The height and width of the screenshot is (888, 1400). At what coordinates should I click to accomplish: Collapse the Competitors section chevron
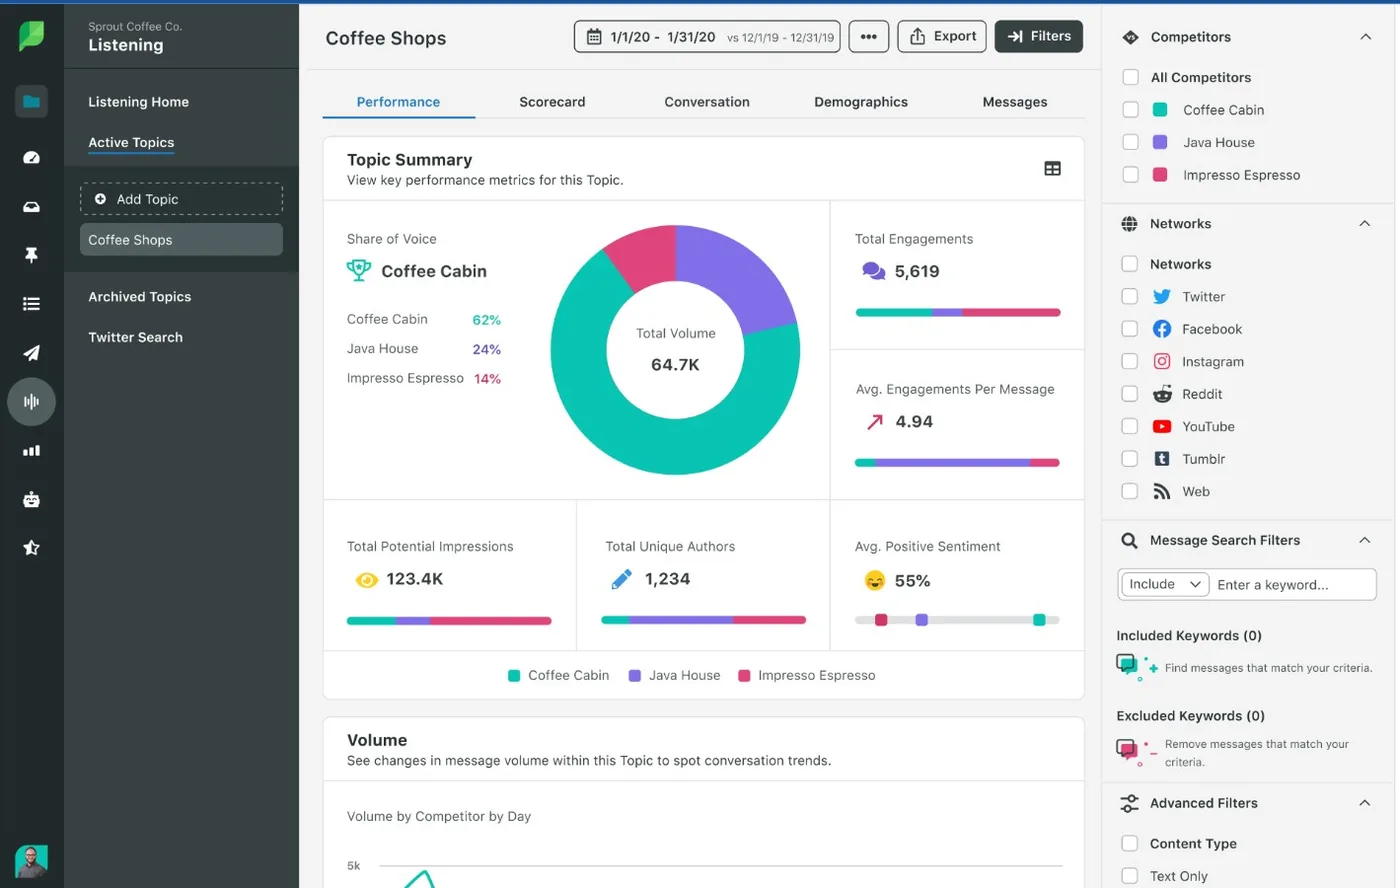pos(1365,37)
